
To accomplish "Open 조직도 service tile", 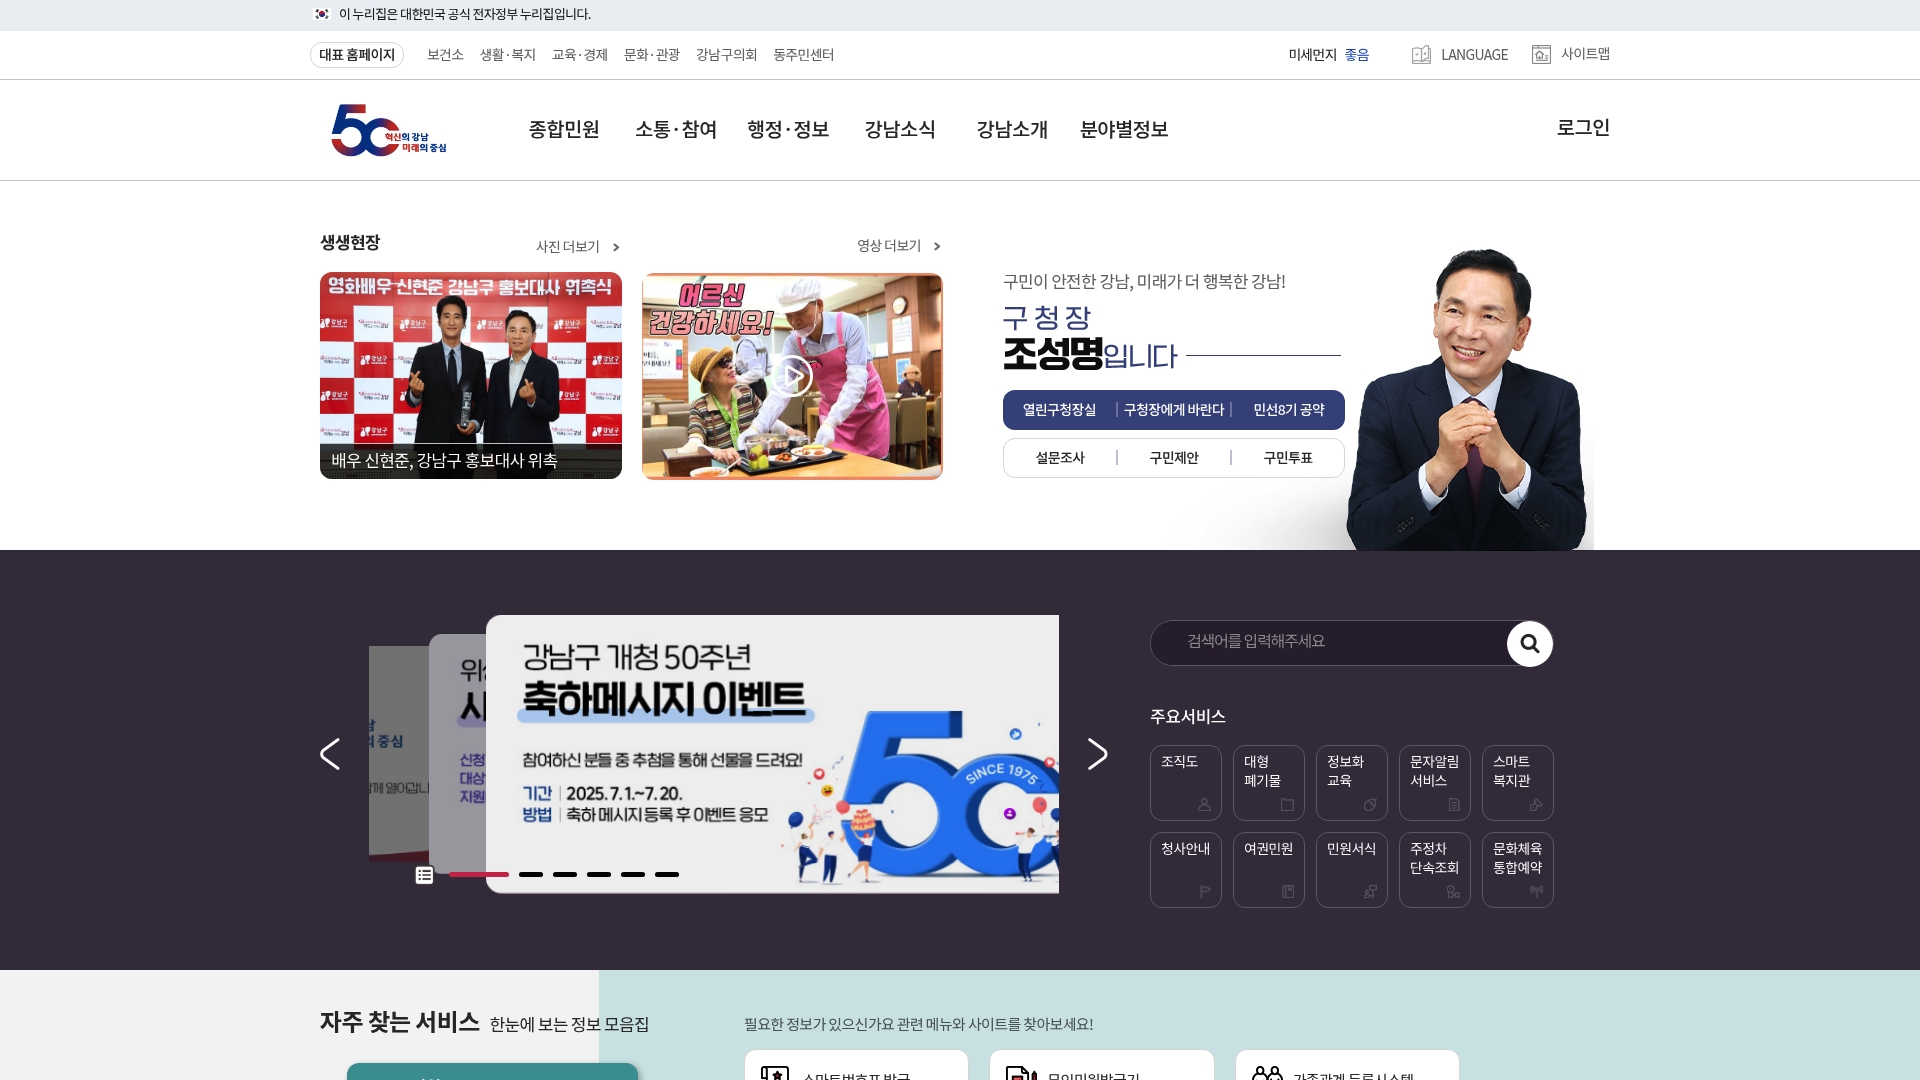I will [1186, 783].
